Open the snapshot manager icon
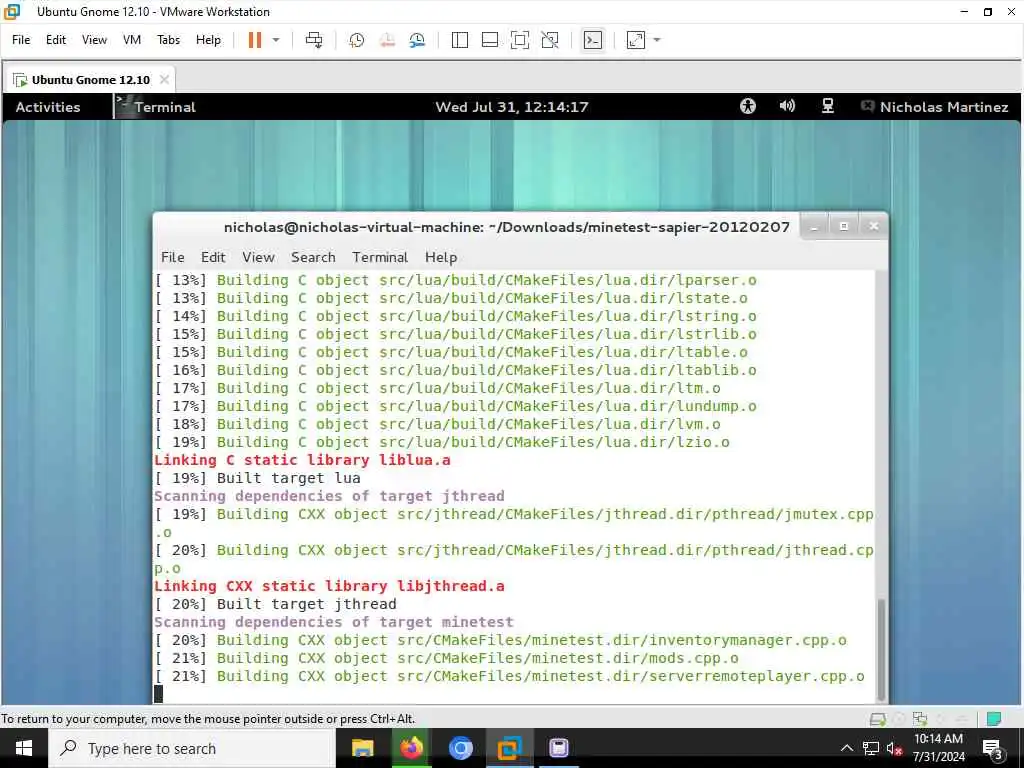 click(x=417, y=40)
